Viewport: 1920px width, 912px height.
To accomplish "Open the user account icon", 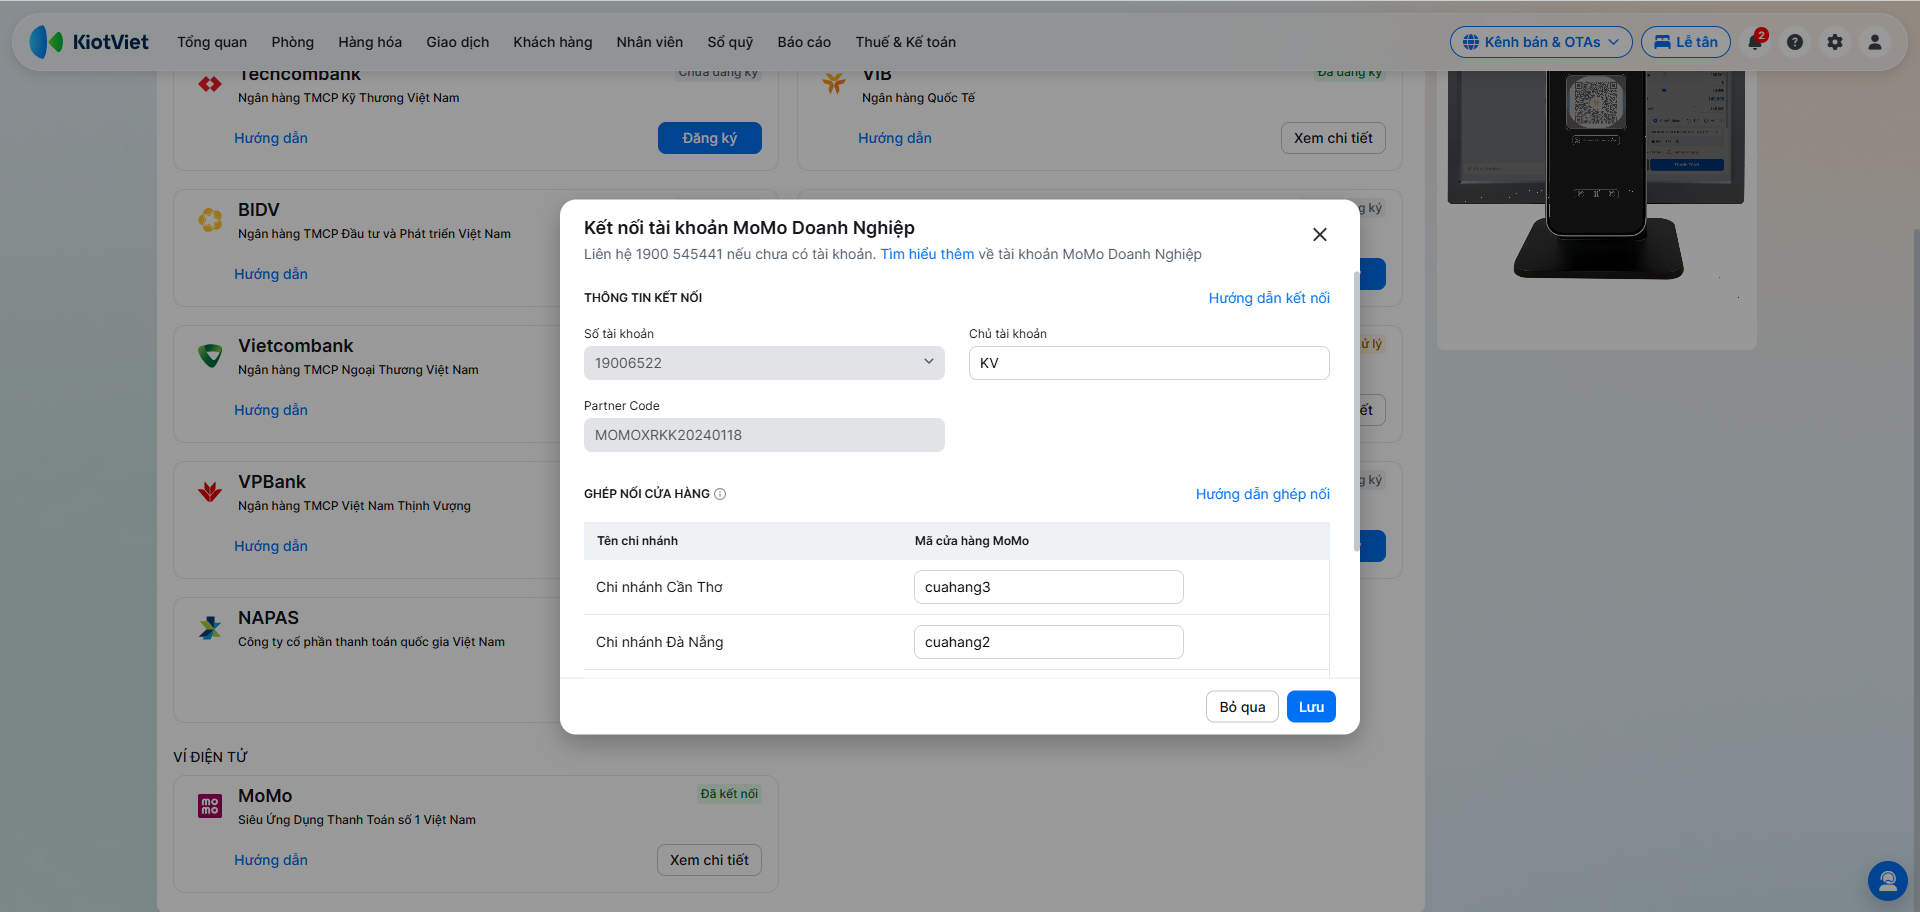I will (1875, 42).
